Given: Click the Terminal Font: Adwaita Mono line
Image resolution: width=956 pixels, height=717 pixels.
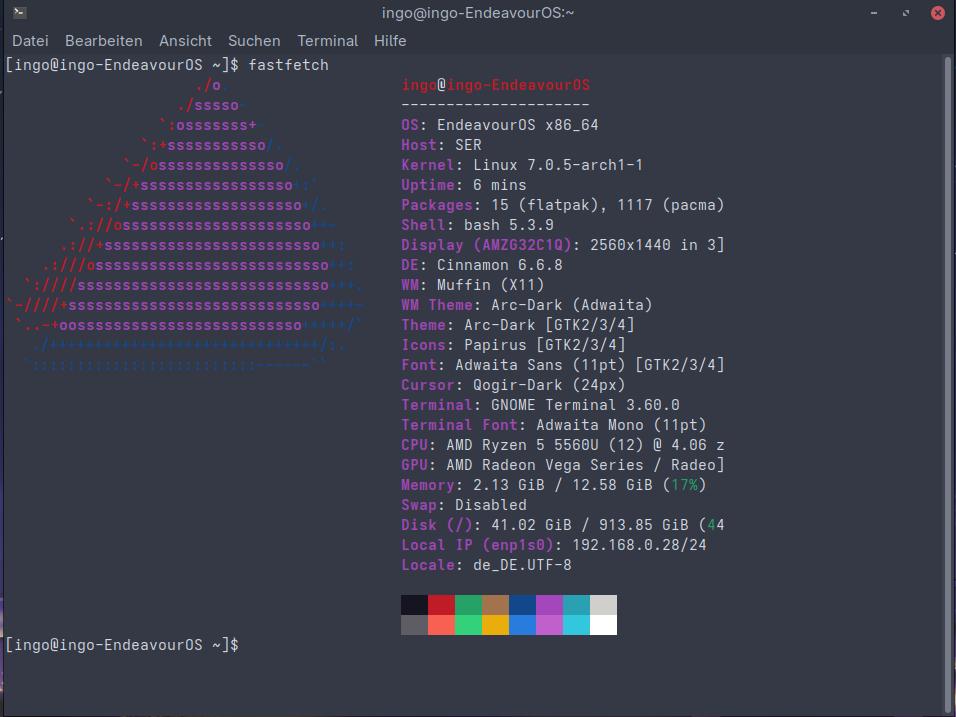Looking at the screenshot, I should 554,425.
